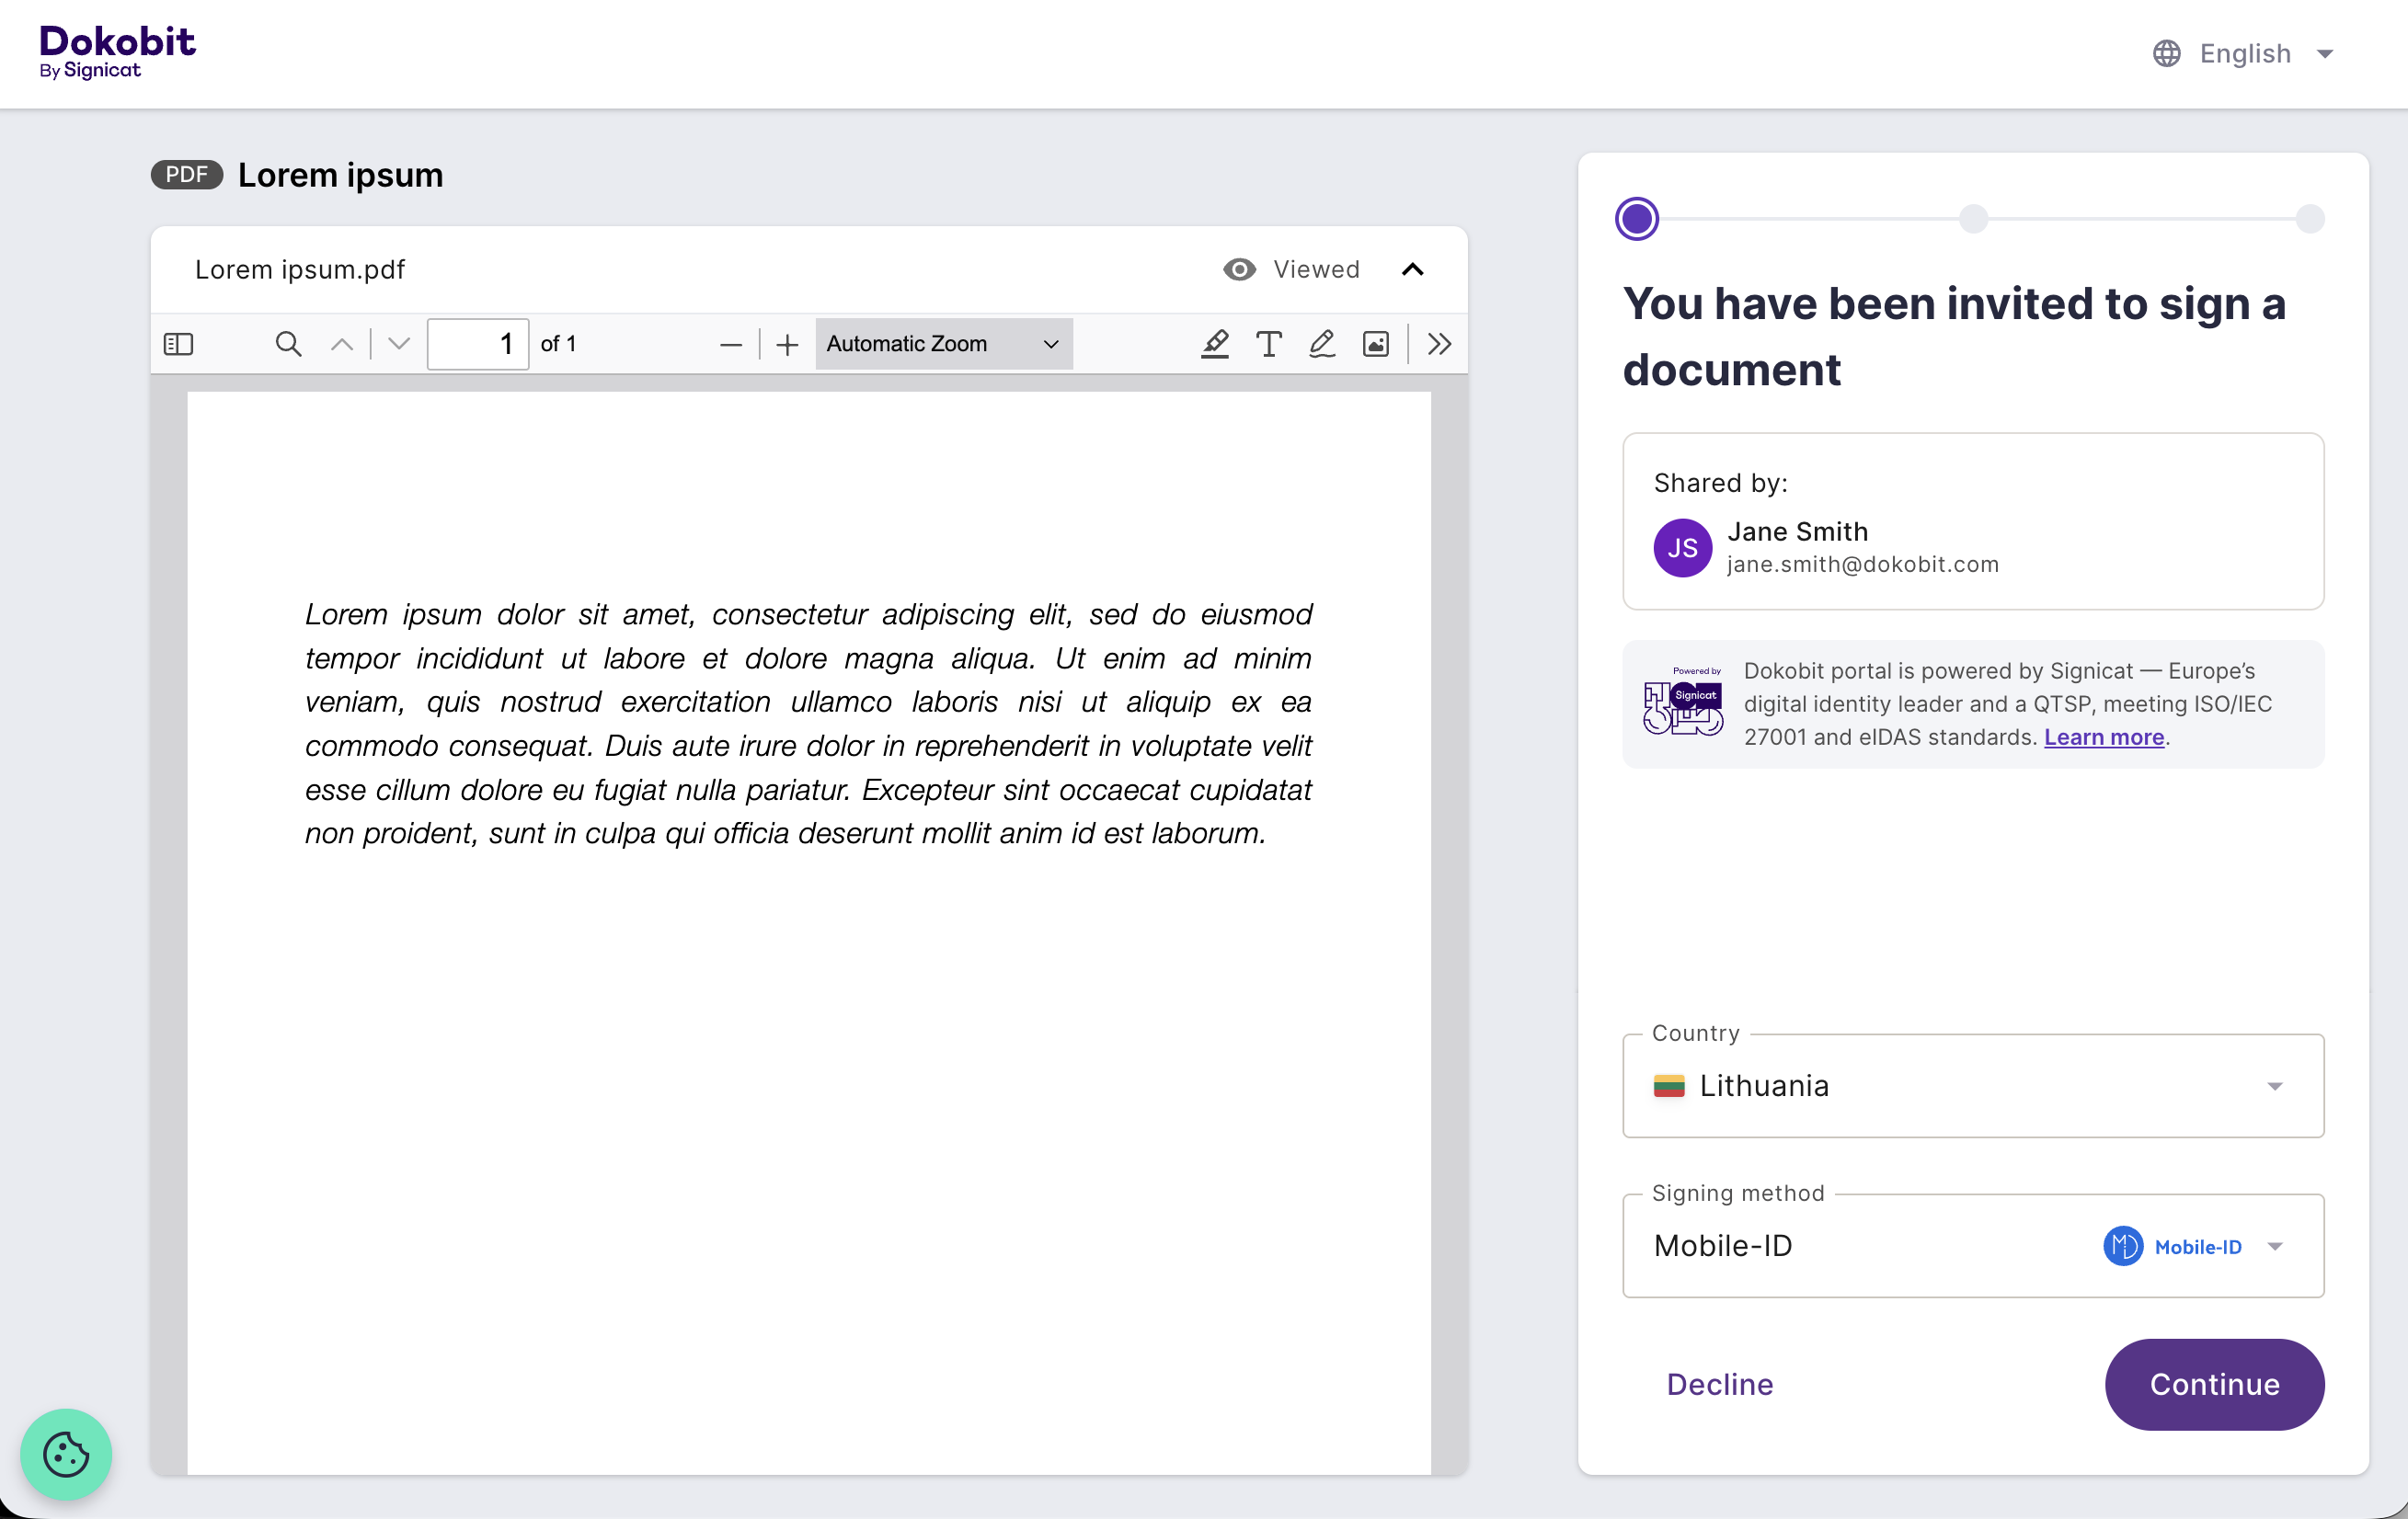
Task: Click the Lithuania flag icon
Action: point(1669,1086)
